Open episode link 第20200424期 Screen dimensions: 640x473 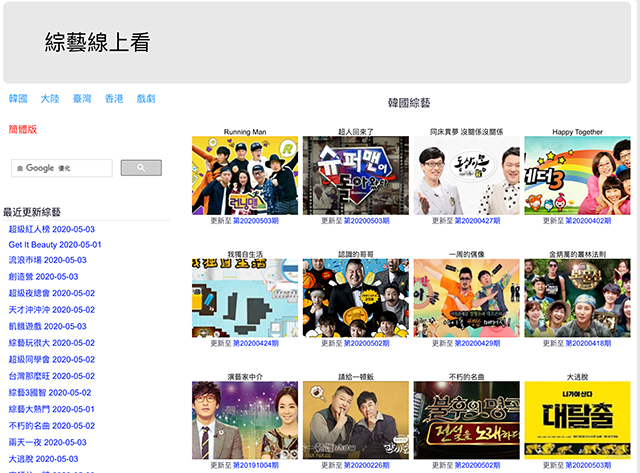pyautogui.click(x=256, y=343)
